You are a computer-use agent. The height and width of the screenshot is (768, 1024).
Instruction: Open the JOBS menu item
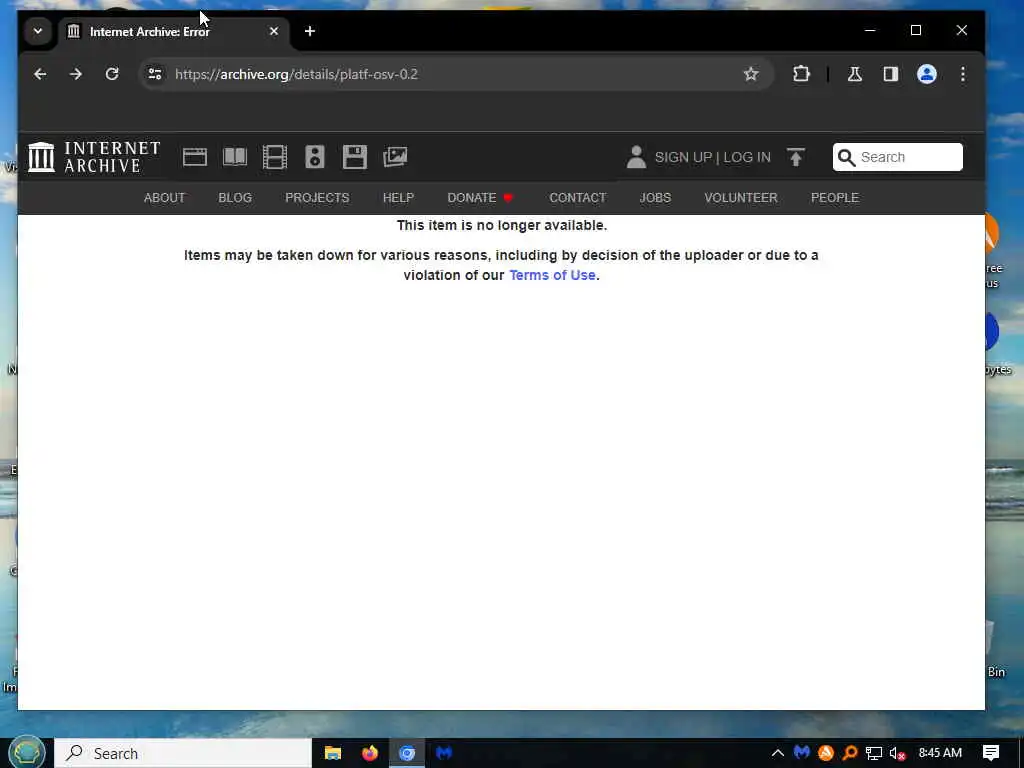point(655,198)
